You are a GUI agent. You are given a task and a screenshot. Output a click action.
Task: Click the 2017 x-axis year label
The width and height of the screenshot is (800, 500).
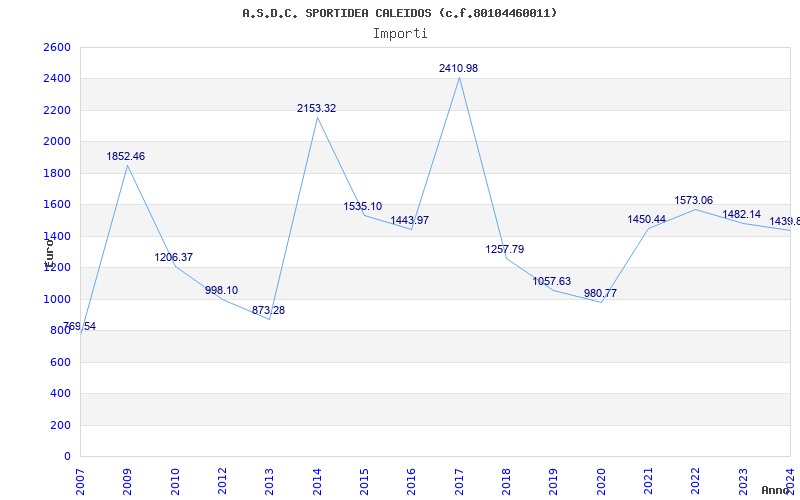click(x=459, y=481)
